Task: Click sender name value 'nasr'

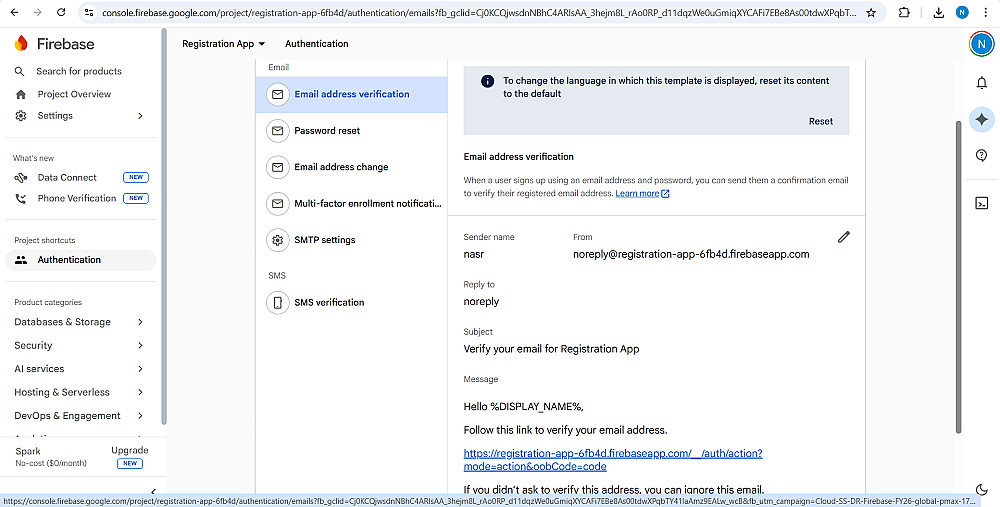Action: tap(474, 254)
